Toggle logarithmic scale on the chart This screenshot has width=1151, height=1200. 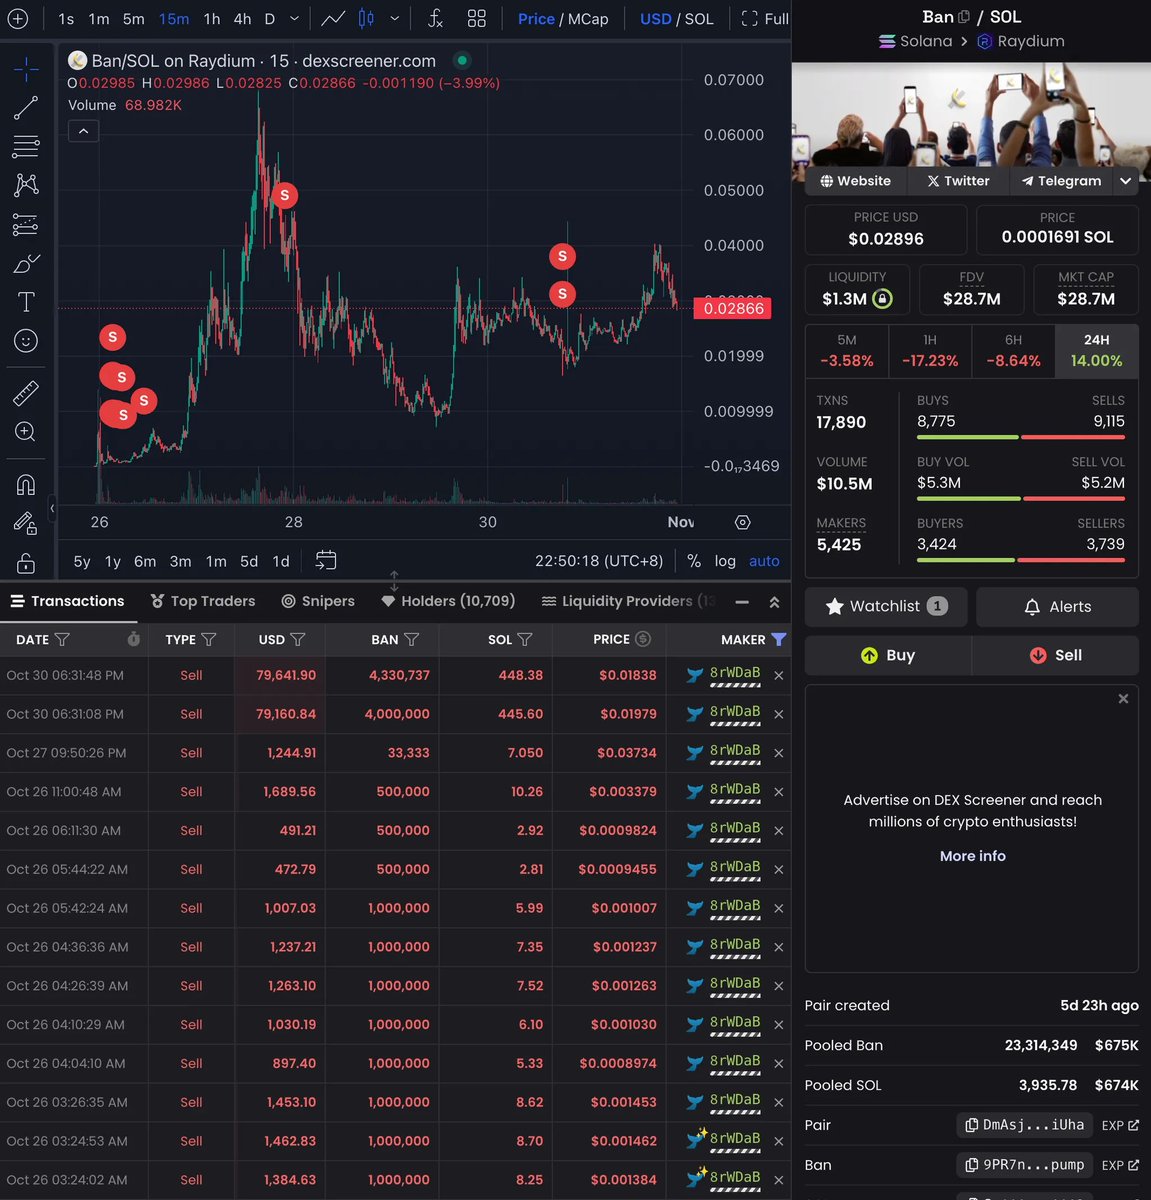click(725, 561)
